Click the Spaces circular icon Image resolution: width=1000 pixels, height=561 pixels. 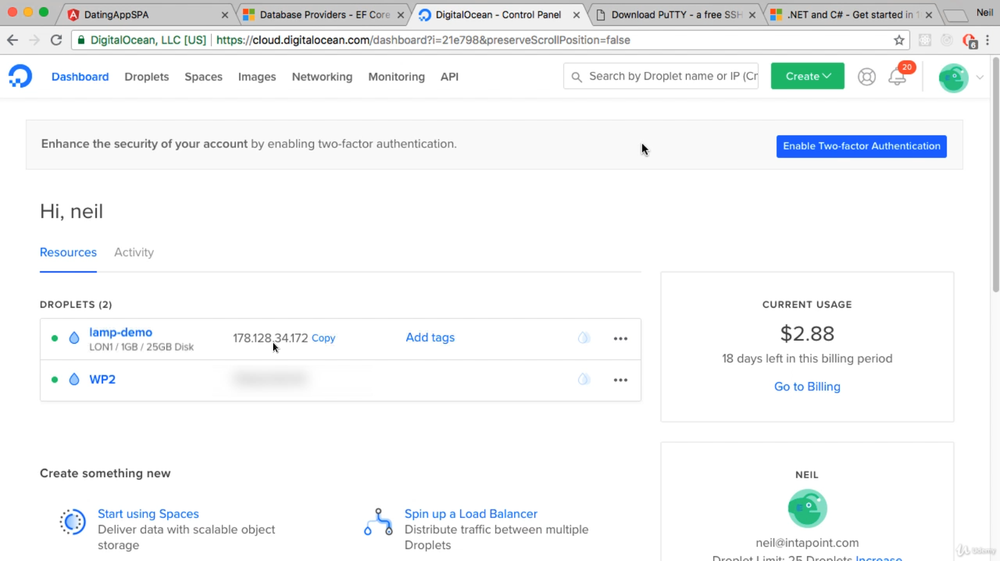click(x=73, y=522)
